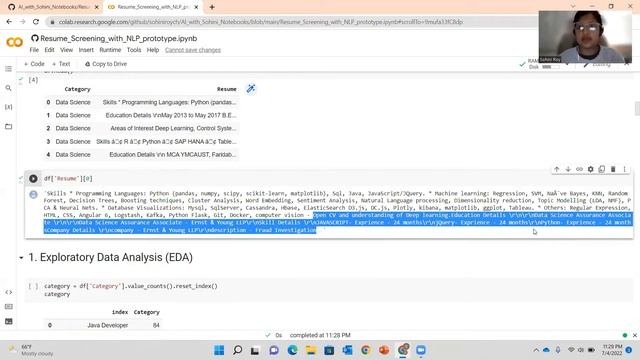The image size is (640, 360).
Task: Select row 3 resume text 'Skills R Python SAP HANA'
Action: click(x=166, y=142)
